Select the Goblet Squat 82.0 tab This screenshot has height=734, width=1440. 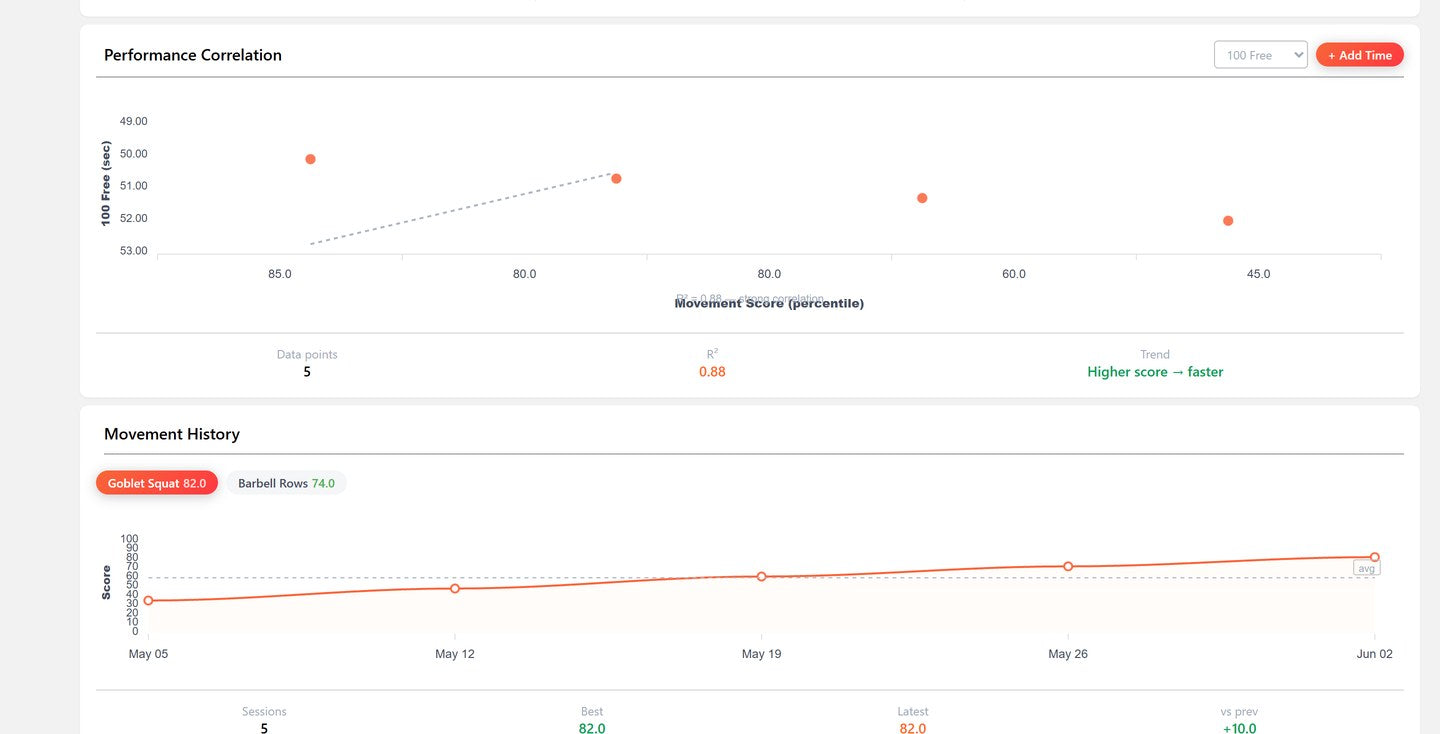157,483
